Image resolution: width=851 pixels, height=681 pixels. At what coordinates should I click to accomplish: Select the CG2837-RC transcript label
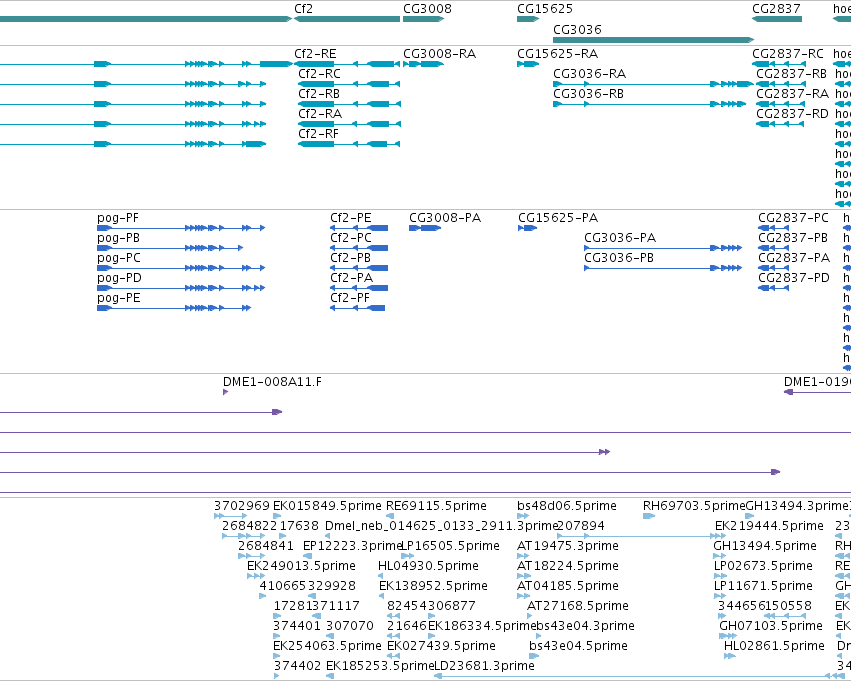(788, 54)
